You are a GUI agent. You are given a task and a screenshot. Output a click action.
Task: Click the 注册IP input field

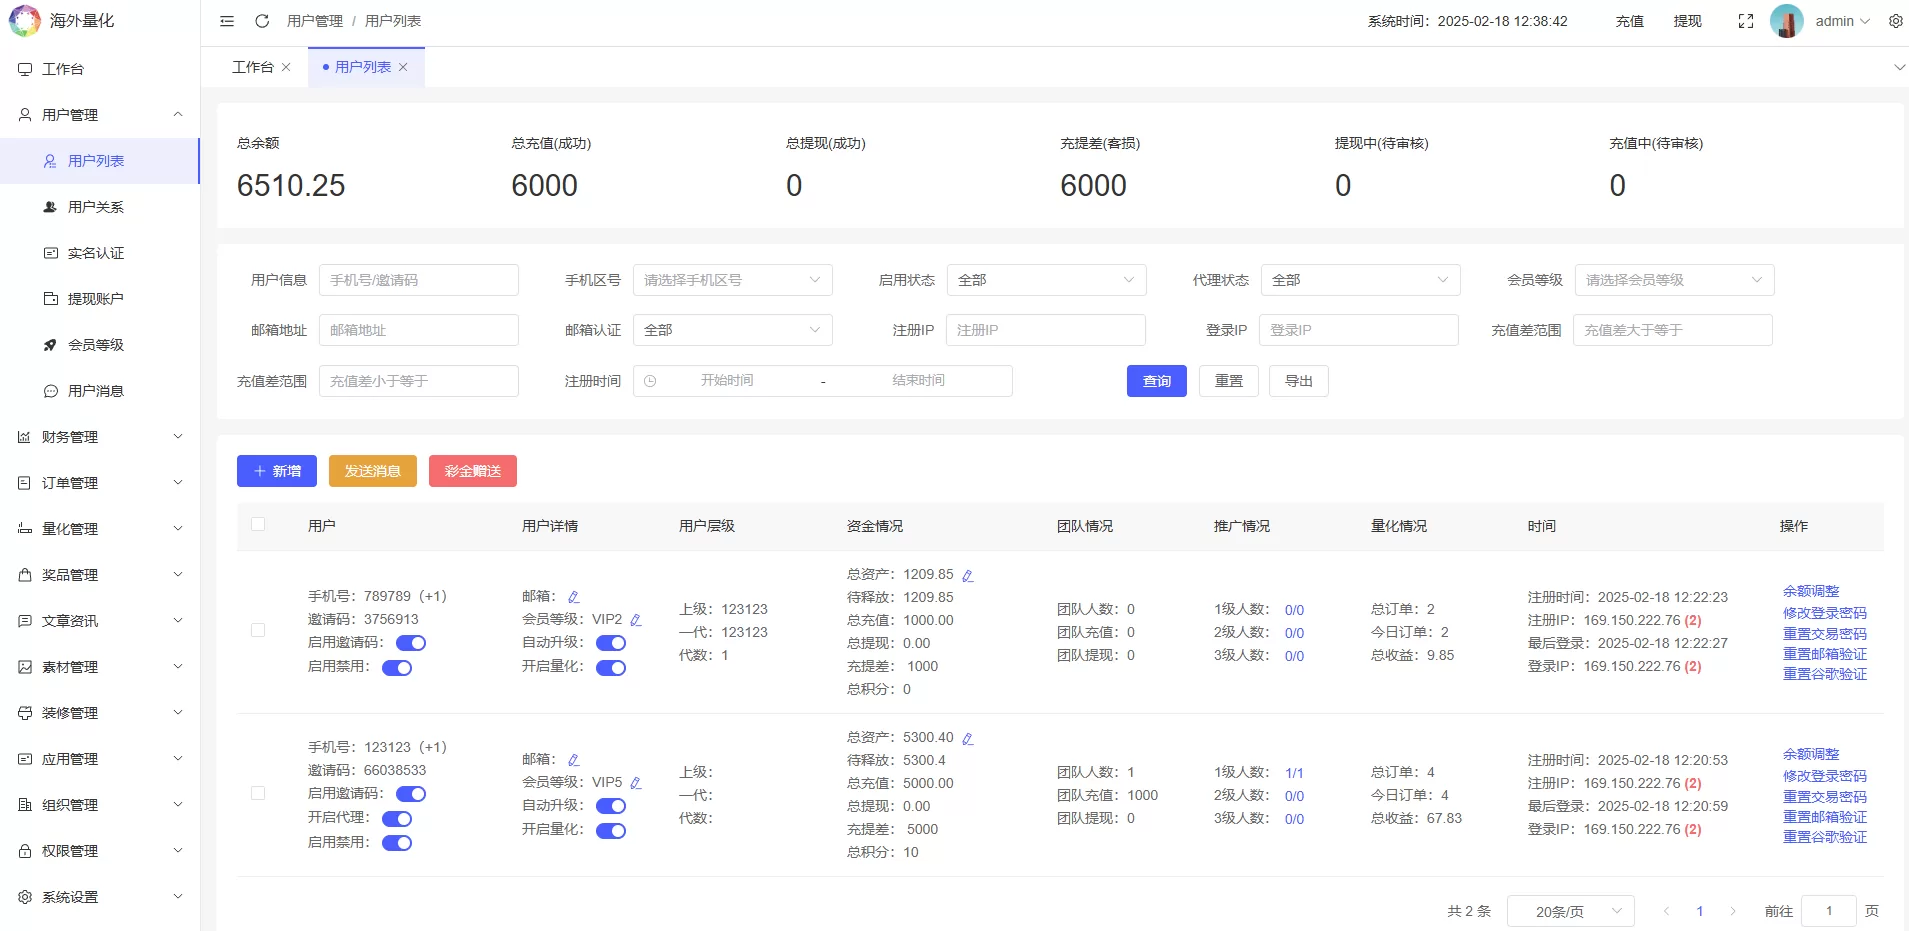(1045, 330)
